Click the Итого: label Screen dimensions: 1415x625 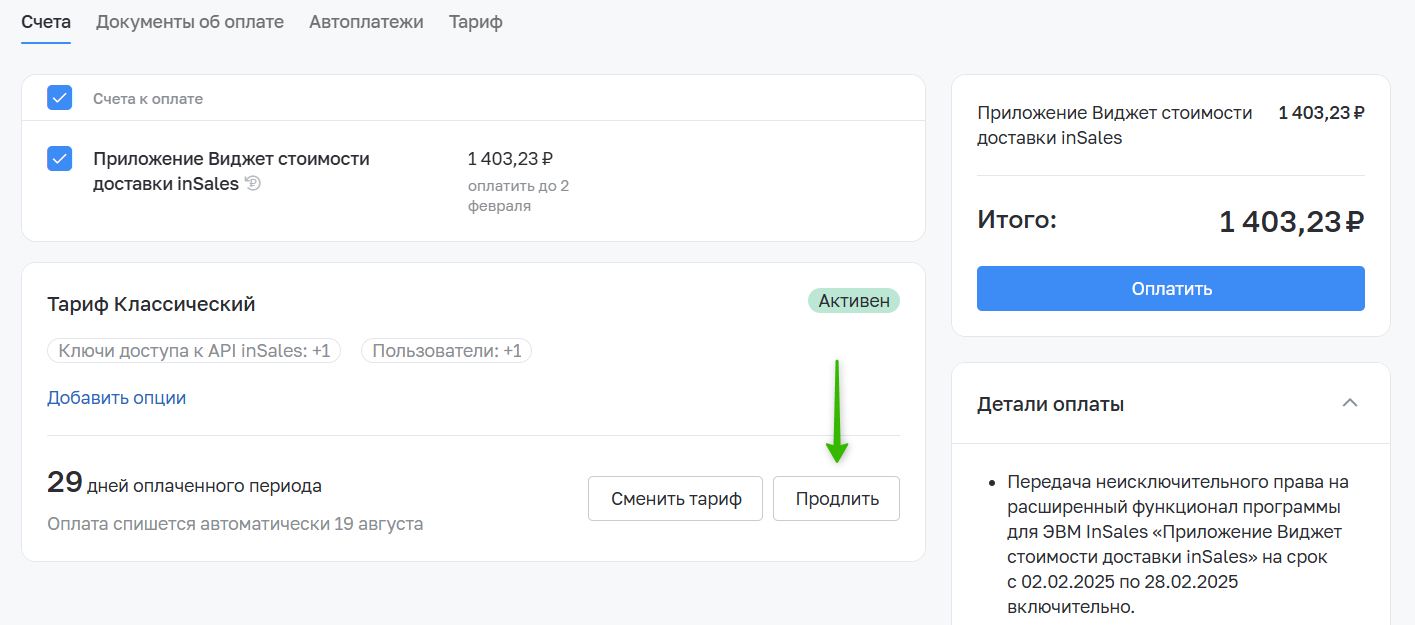[1017, 219]
